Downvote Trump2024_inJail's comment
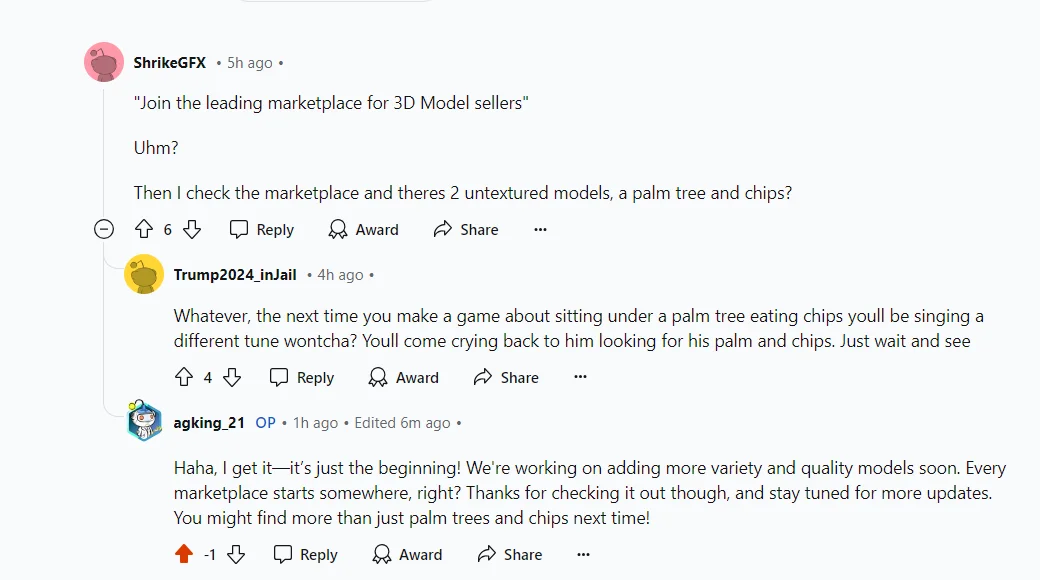The width and height of the screenshot is (1040, 580). [232, 377]
